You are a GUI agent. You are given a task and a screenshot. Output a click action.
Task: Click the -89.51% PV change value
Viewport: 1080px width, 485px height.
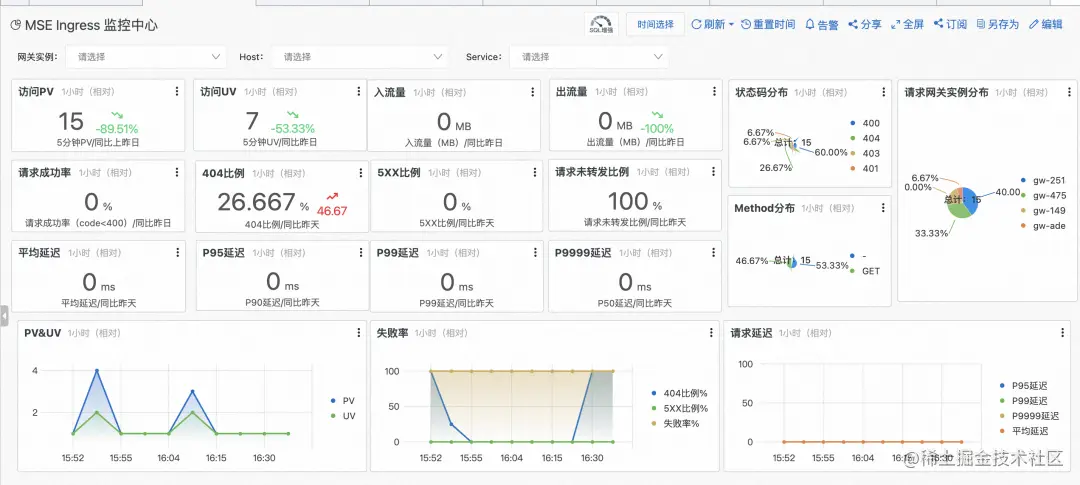coord(116,129)
